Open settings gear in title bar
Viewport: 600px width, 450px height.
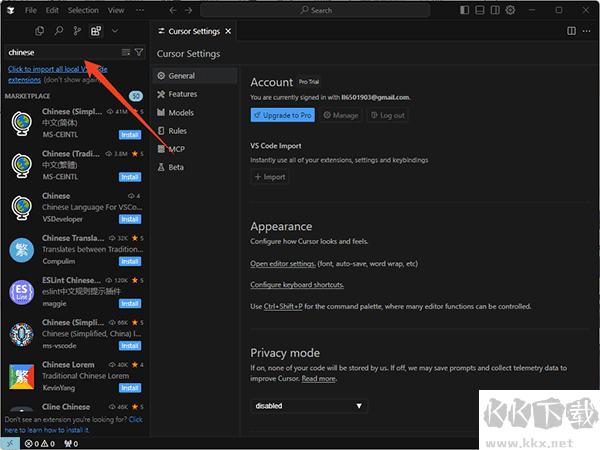click(x=509, y=10)
